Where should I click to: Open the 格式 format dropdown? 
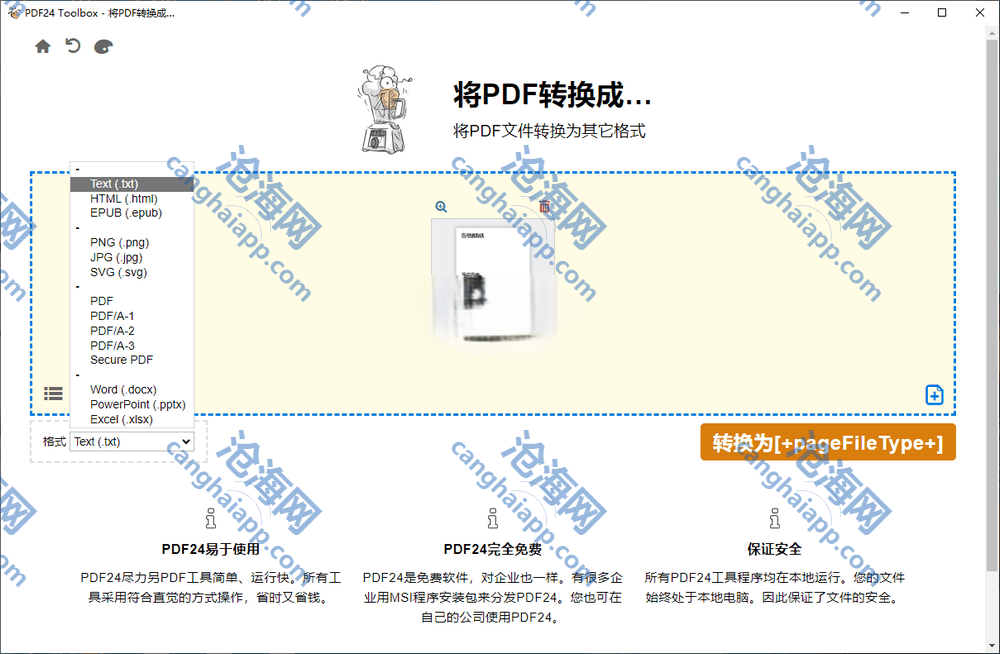pos(131,441)
